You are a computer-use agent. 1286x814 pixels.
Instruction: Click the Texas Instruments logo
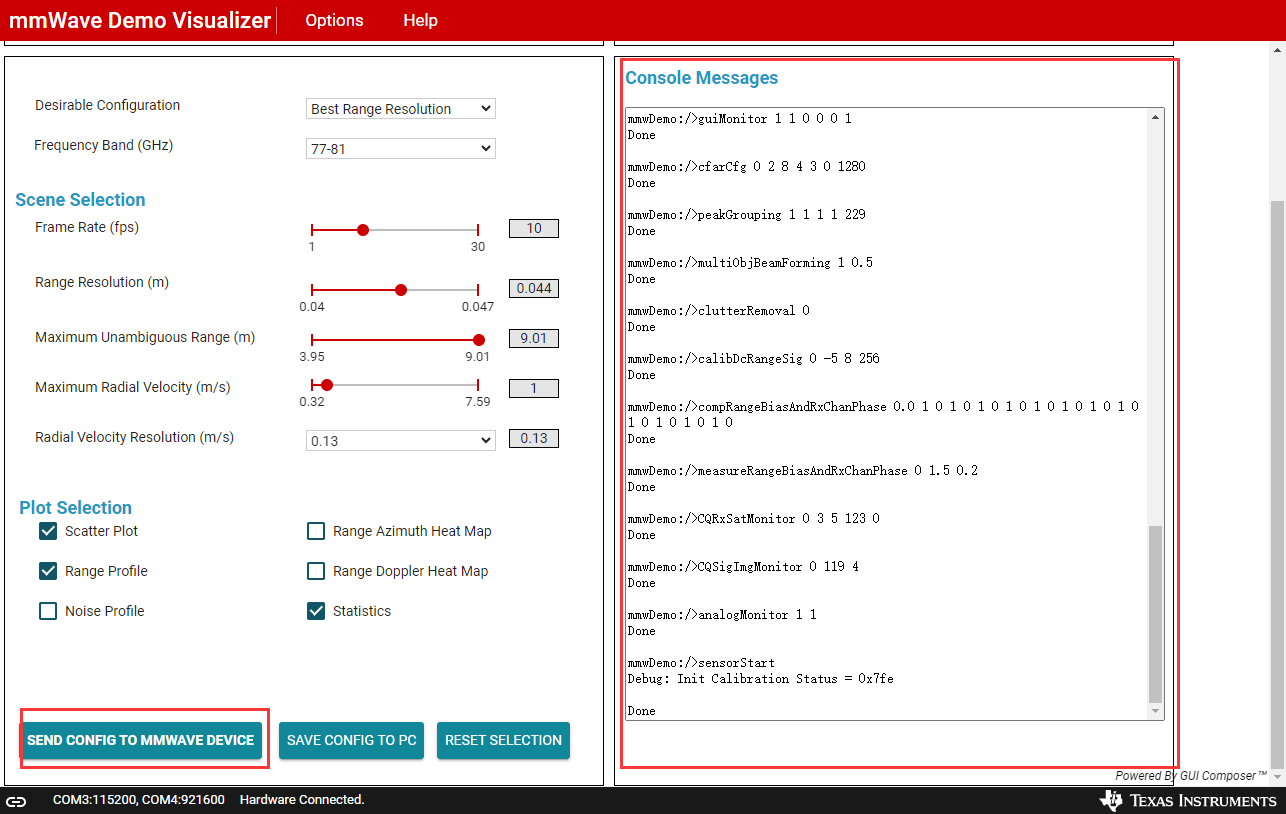click(1188, 801)
